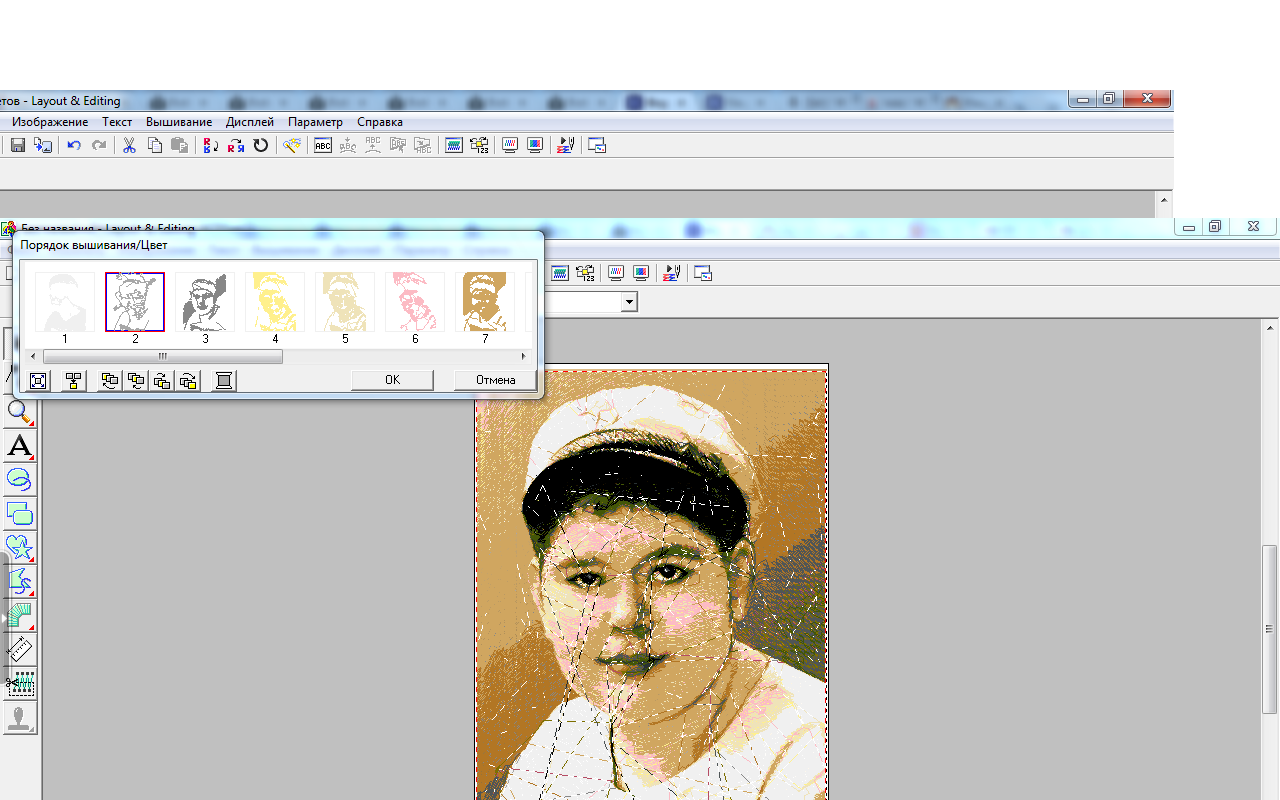Select the Text tool with letter A
This screenshot has width=1280, height=800.
20,446
